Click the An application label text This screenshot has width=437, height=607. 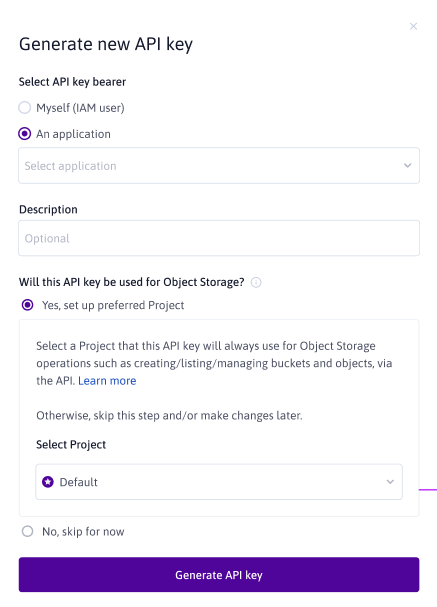click(74, 134)
